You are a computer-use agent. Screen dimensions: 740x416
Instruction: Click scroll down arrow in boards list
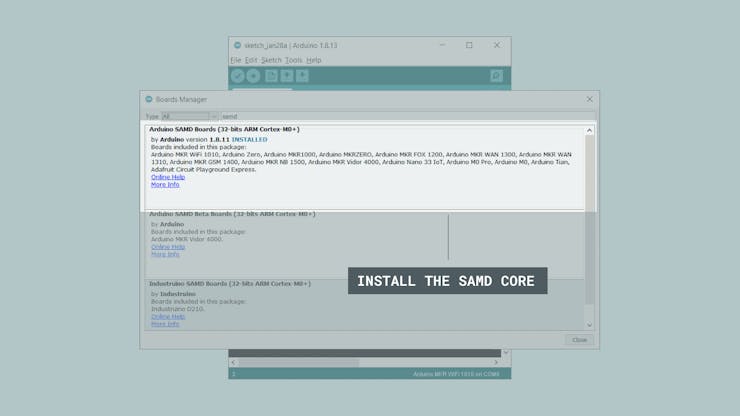tap(589, 325)
